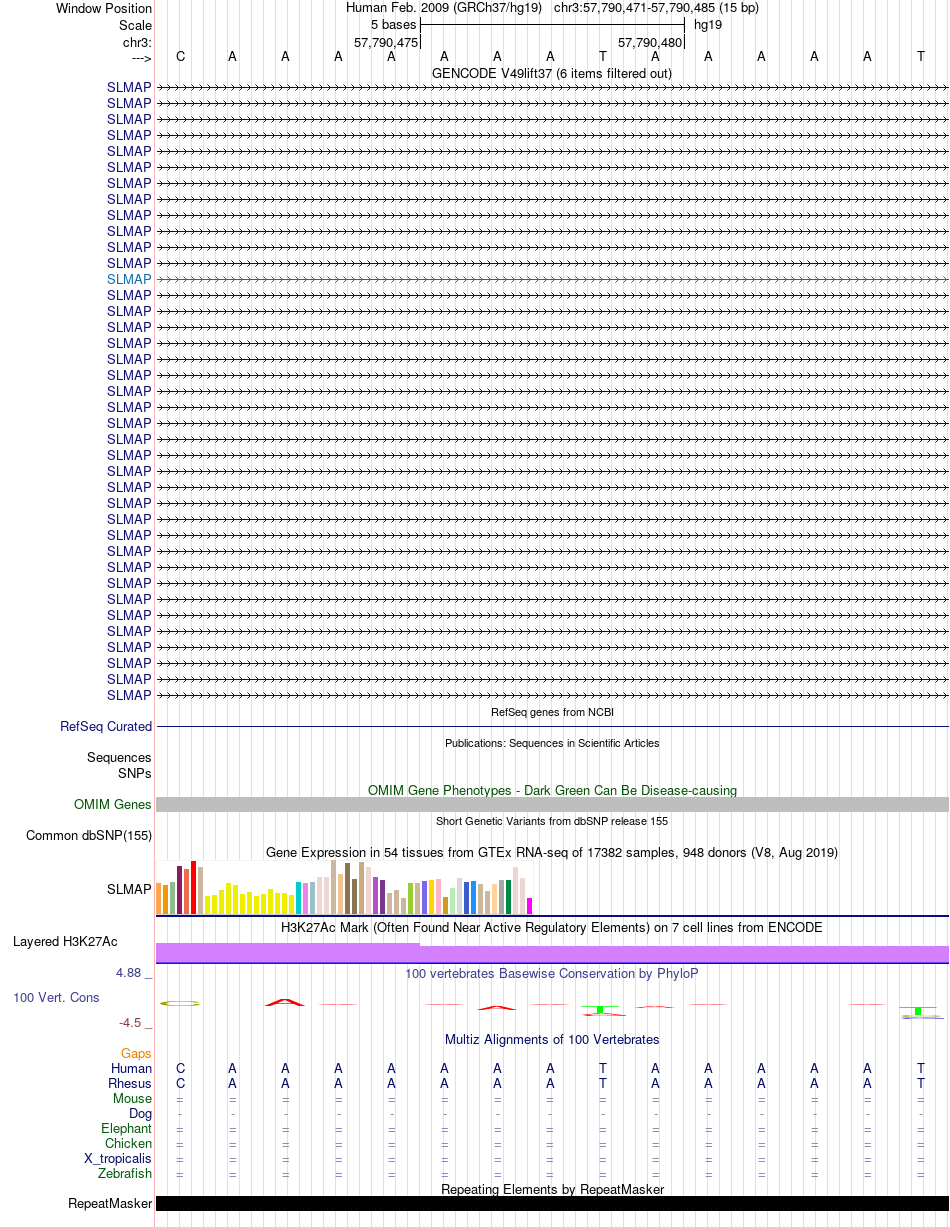Click the Scale label in ruler
Image resolution: width=950 pixels, height=1227 pixels.
[135, 25]
